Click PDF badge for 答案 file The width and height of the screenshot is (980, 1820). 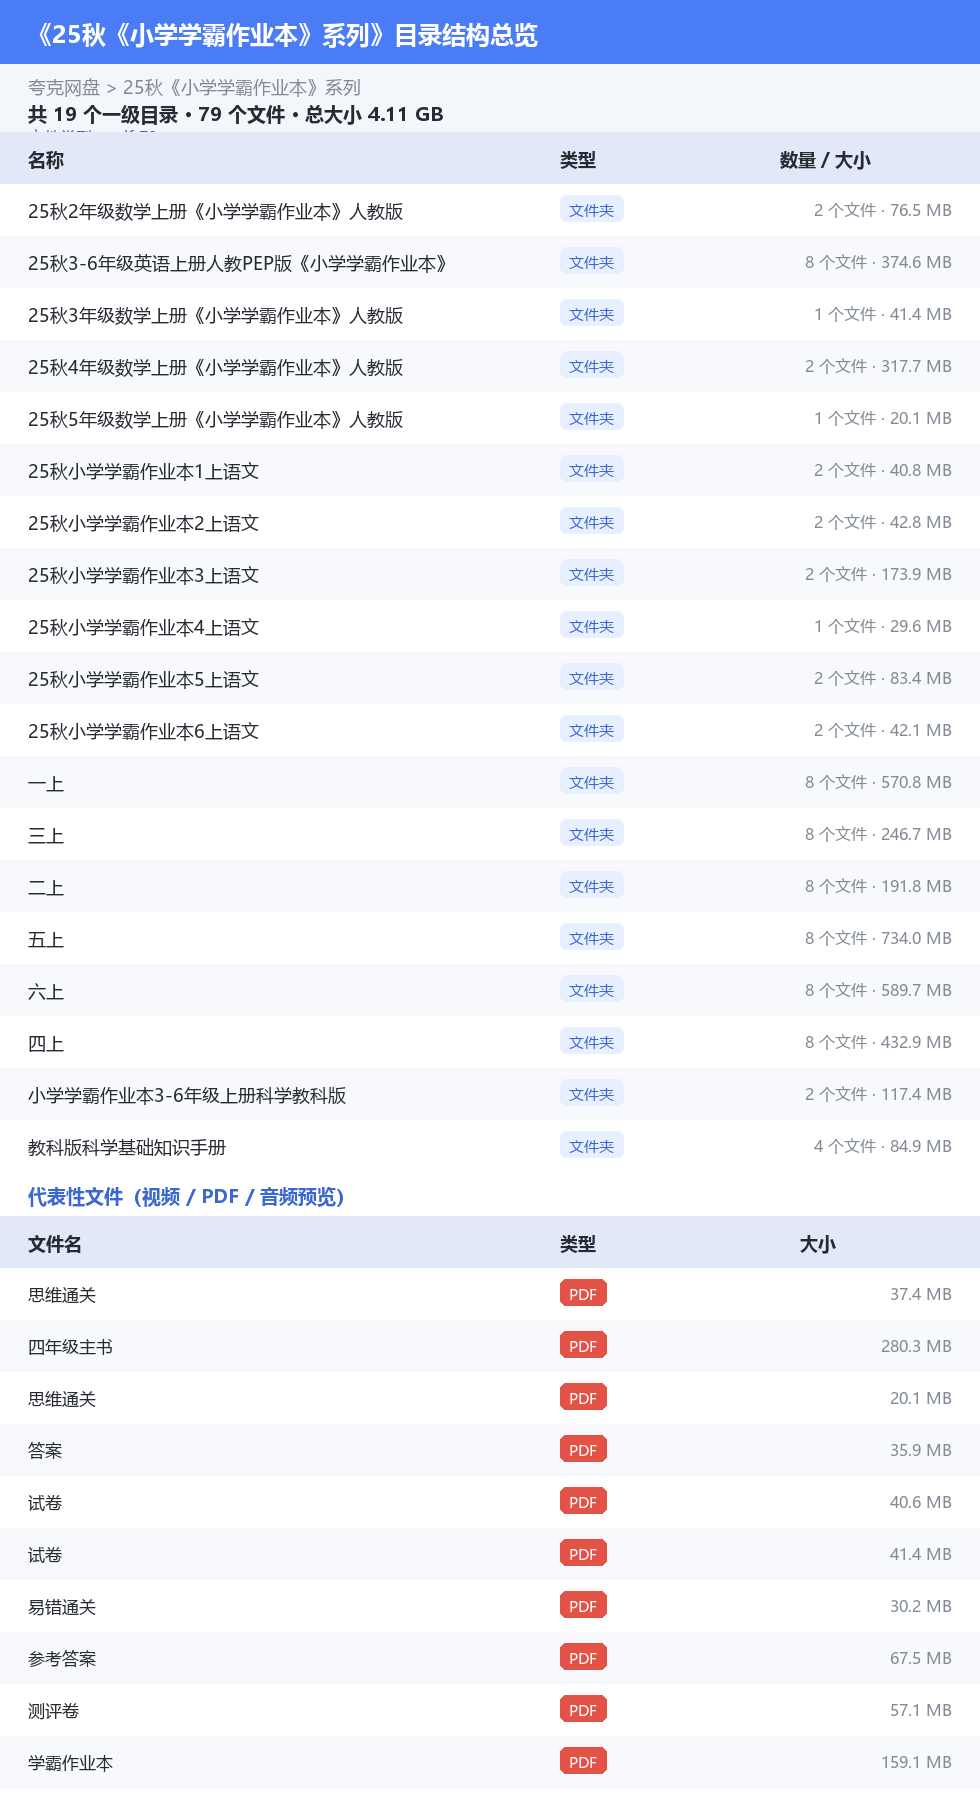coord(583,1450)
